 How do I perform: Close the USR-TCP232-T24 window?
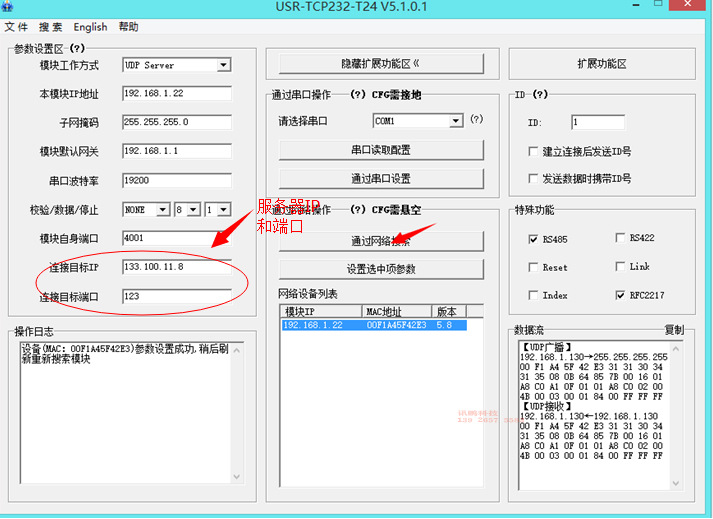click(687, 4)
